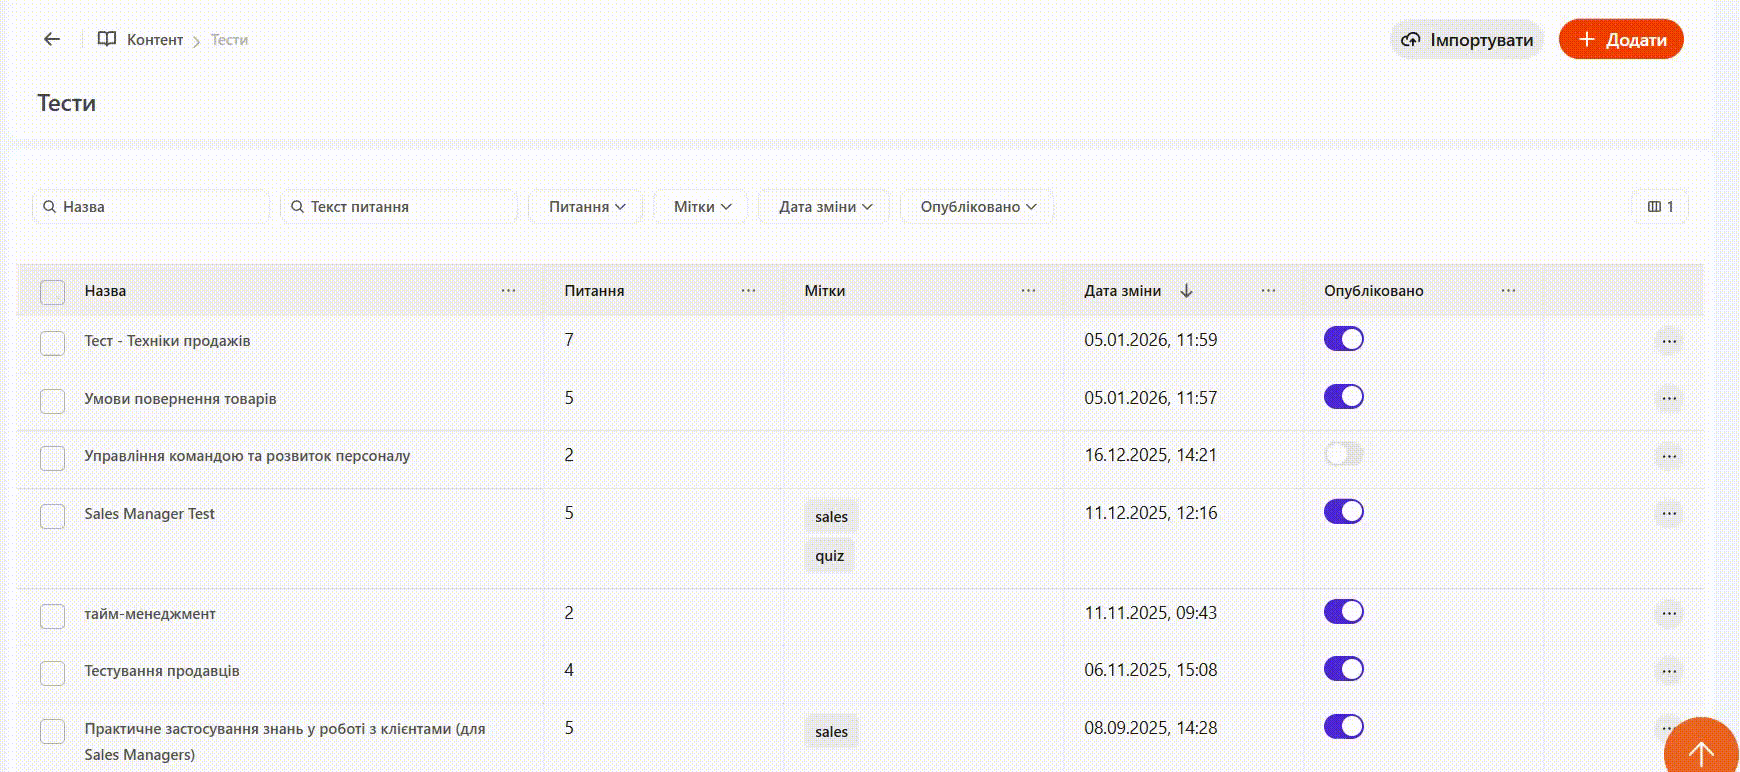Screen dimensions: 1740x772
Task: Click sort arrow next to Дата зміни
Action: point(1187,291)
